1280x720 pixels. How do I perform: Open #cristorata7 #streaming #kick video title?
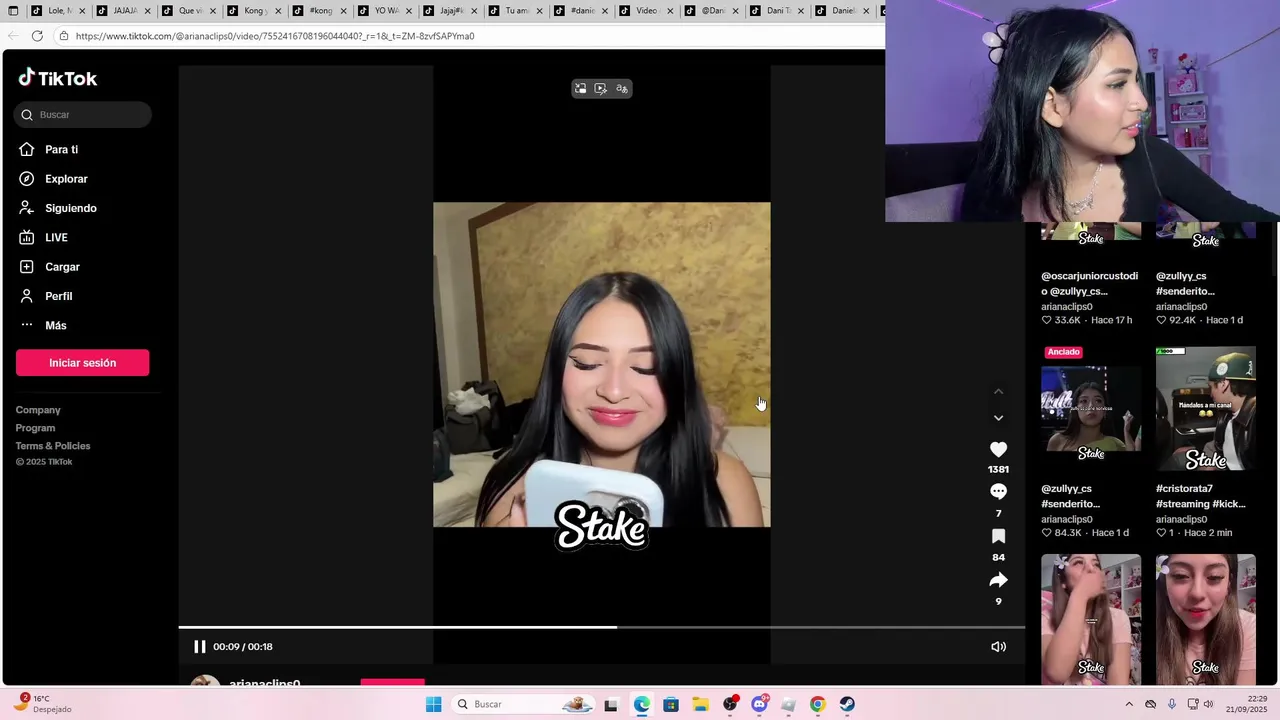click(x=1200, y=496)
